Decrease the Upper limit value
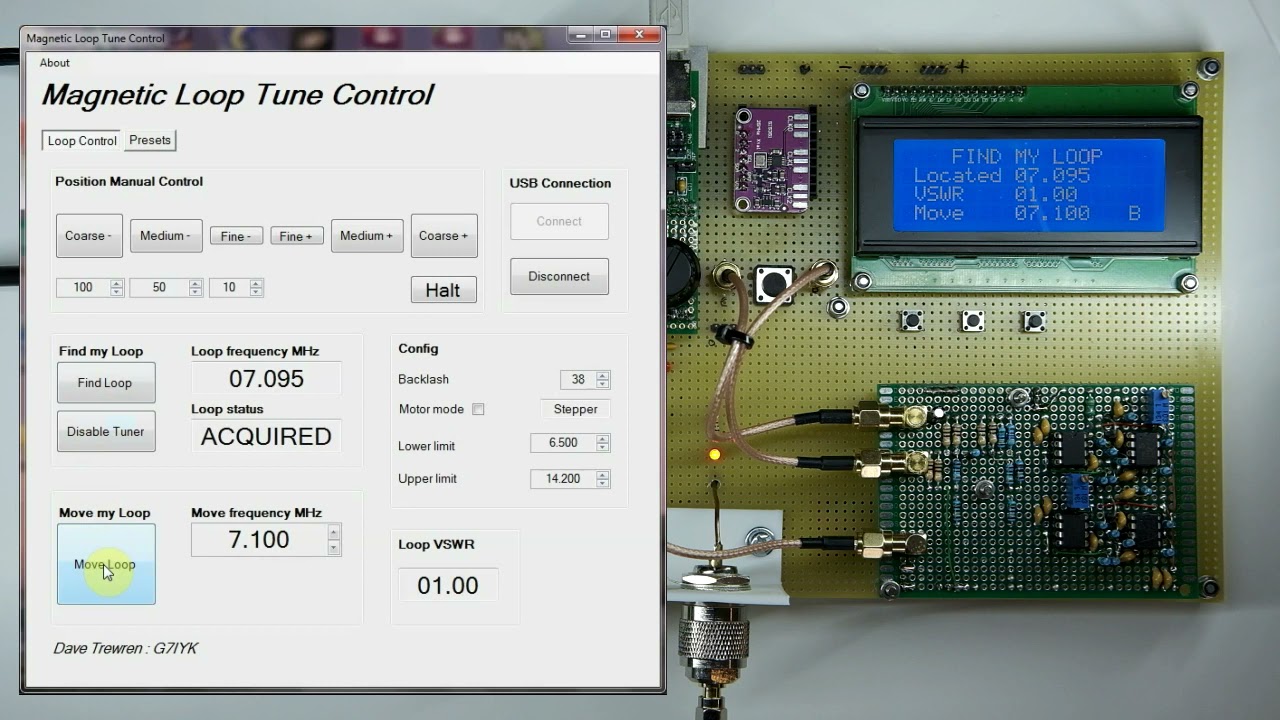Viewport: 1280px width, 720px height. (603, 484)
